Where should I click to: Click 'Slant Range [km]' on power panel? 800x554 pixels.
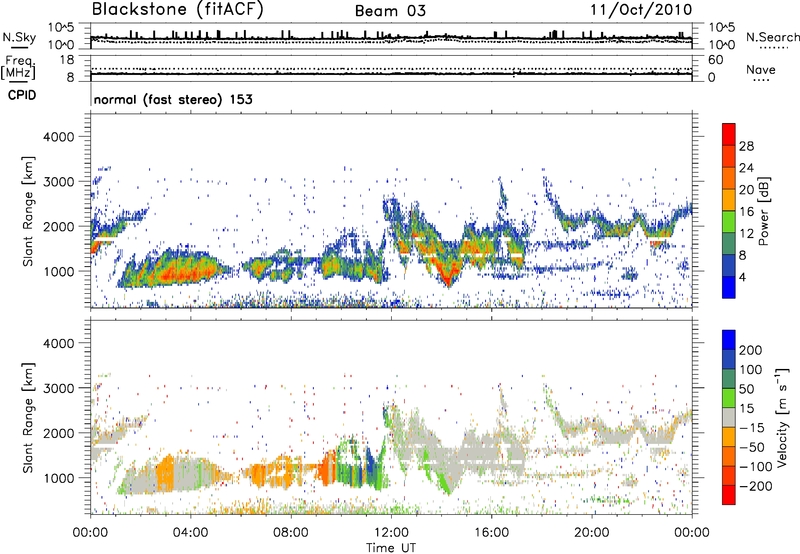pos(28,211)
